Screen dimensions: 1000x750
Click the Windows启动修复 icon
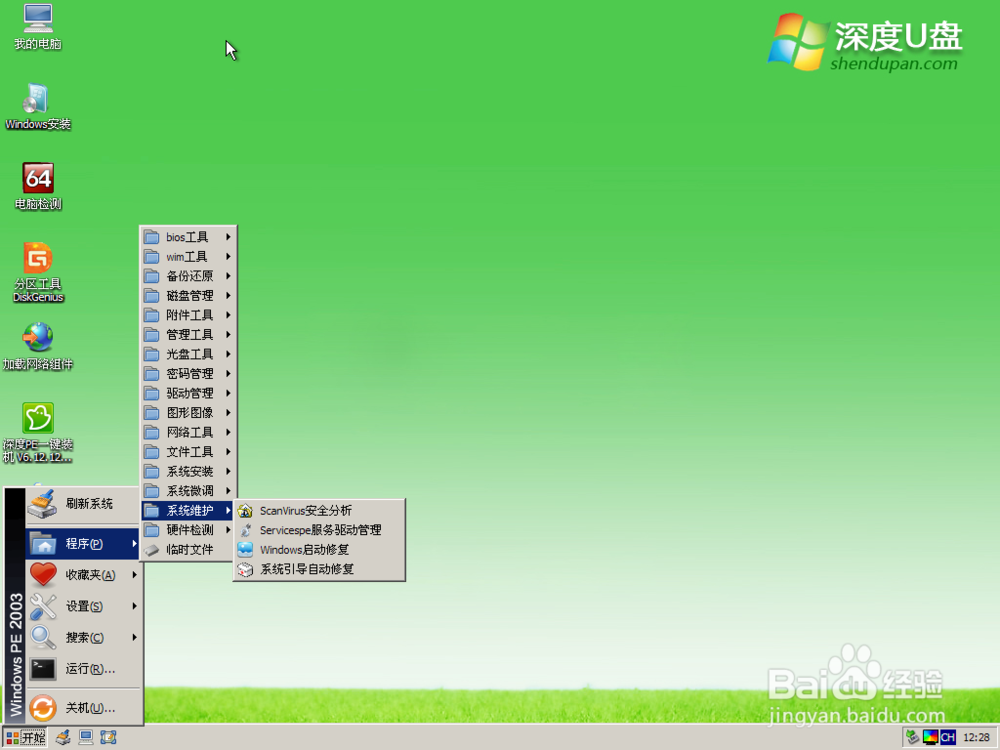[245, 550]
